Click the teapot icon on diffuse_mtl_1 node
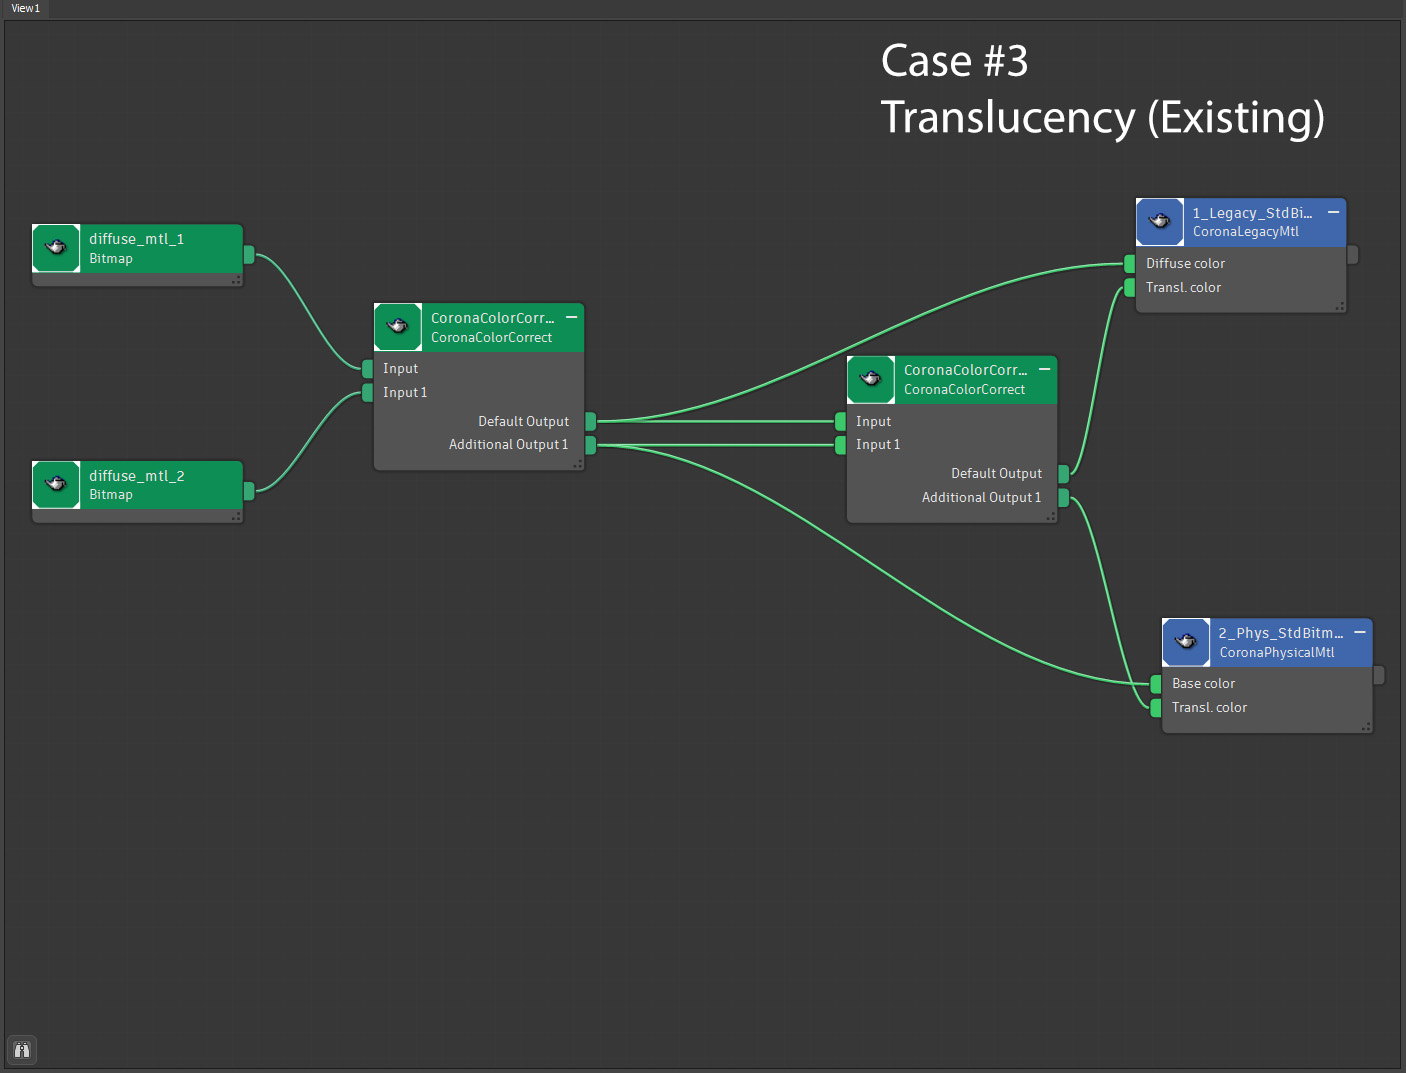This screenshot has width=1406, height=1073. click(56, 248)
